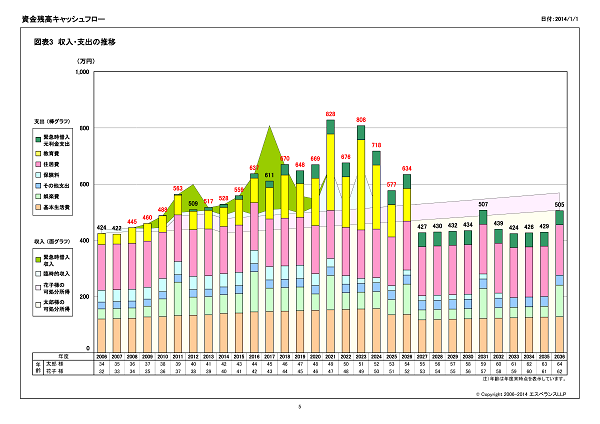
Task: Click the 593 value label above 2011 bar
Action: click(x=178, y=189)
